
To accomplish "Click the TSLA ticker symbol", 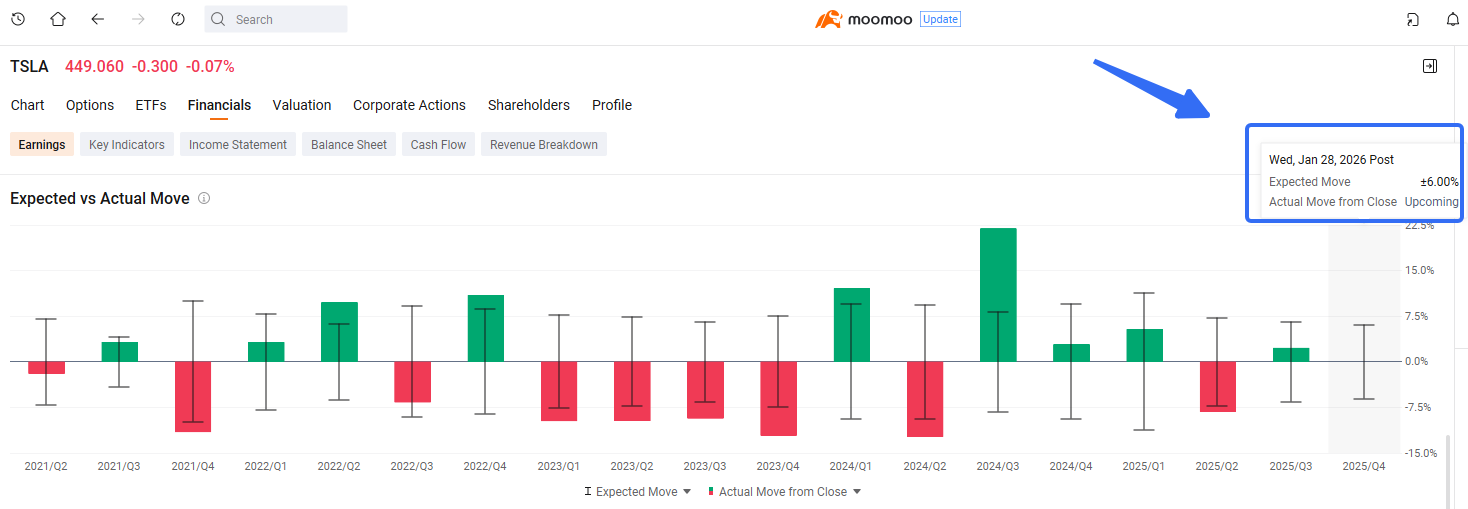I will [x=29, y=66].
